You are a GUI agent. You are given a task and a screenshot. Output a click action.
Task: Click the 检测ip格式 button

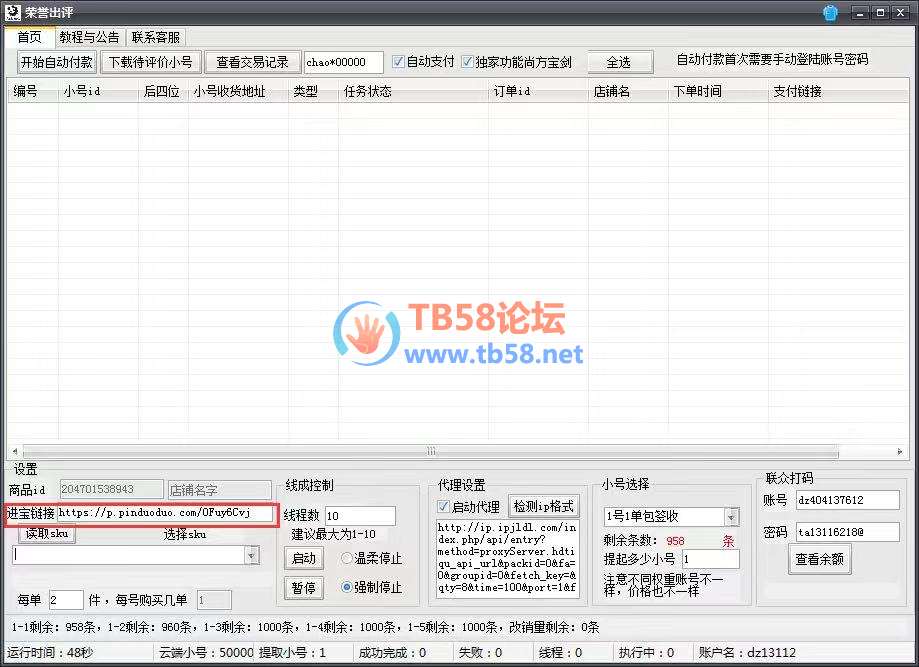pyautogui.click(x=543, y=506)
